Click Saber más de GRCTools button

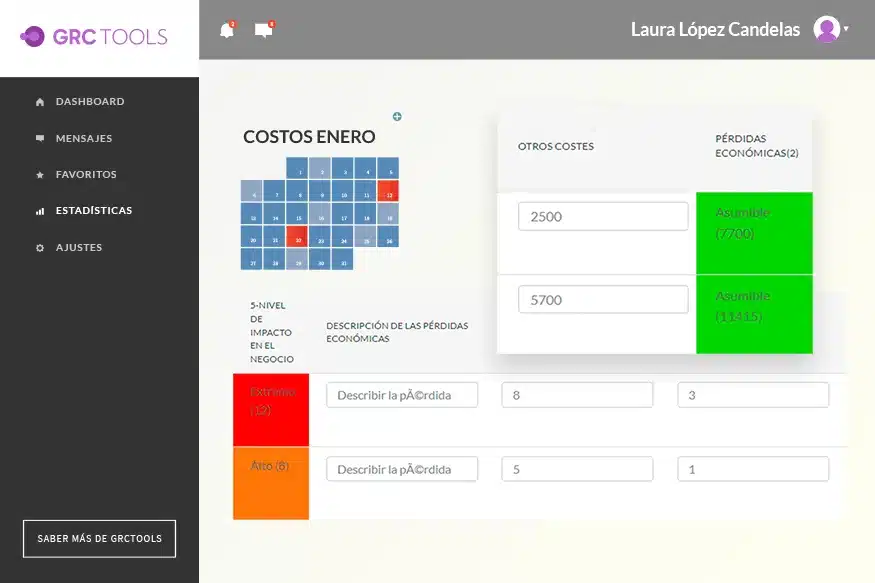[x=99, y=538]
